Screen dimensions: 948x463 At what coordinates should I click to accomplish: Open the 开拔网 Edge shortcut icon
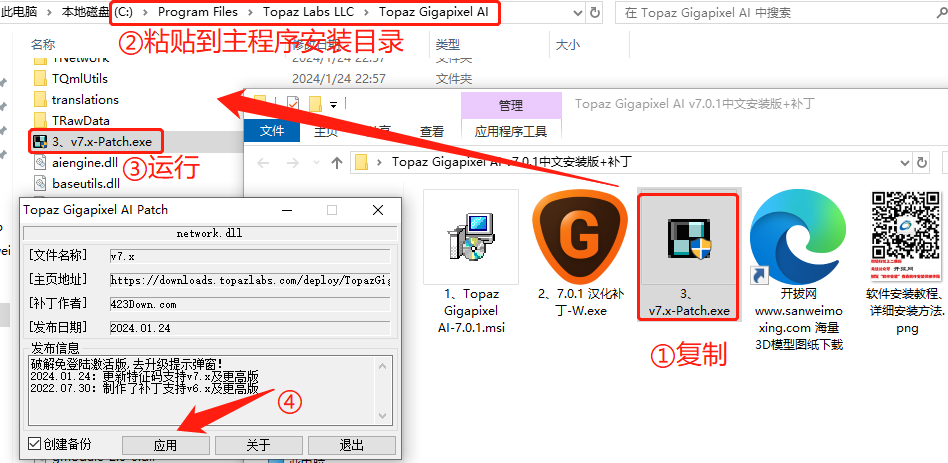(797, 236)
